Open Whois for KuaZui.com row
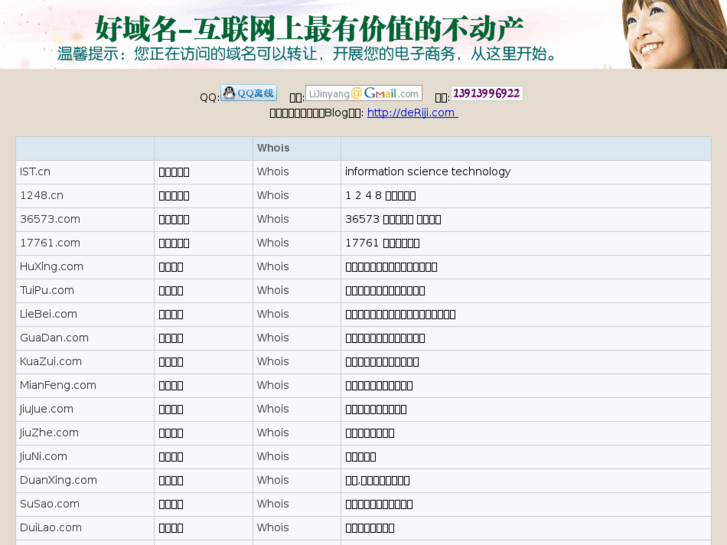Viewport: 727px width, 545px height. 273,361
